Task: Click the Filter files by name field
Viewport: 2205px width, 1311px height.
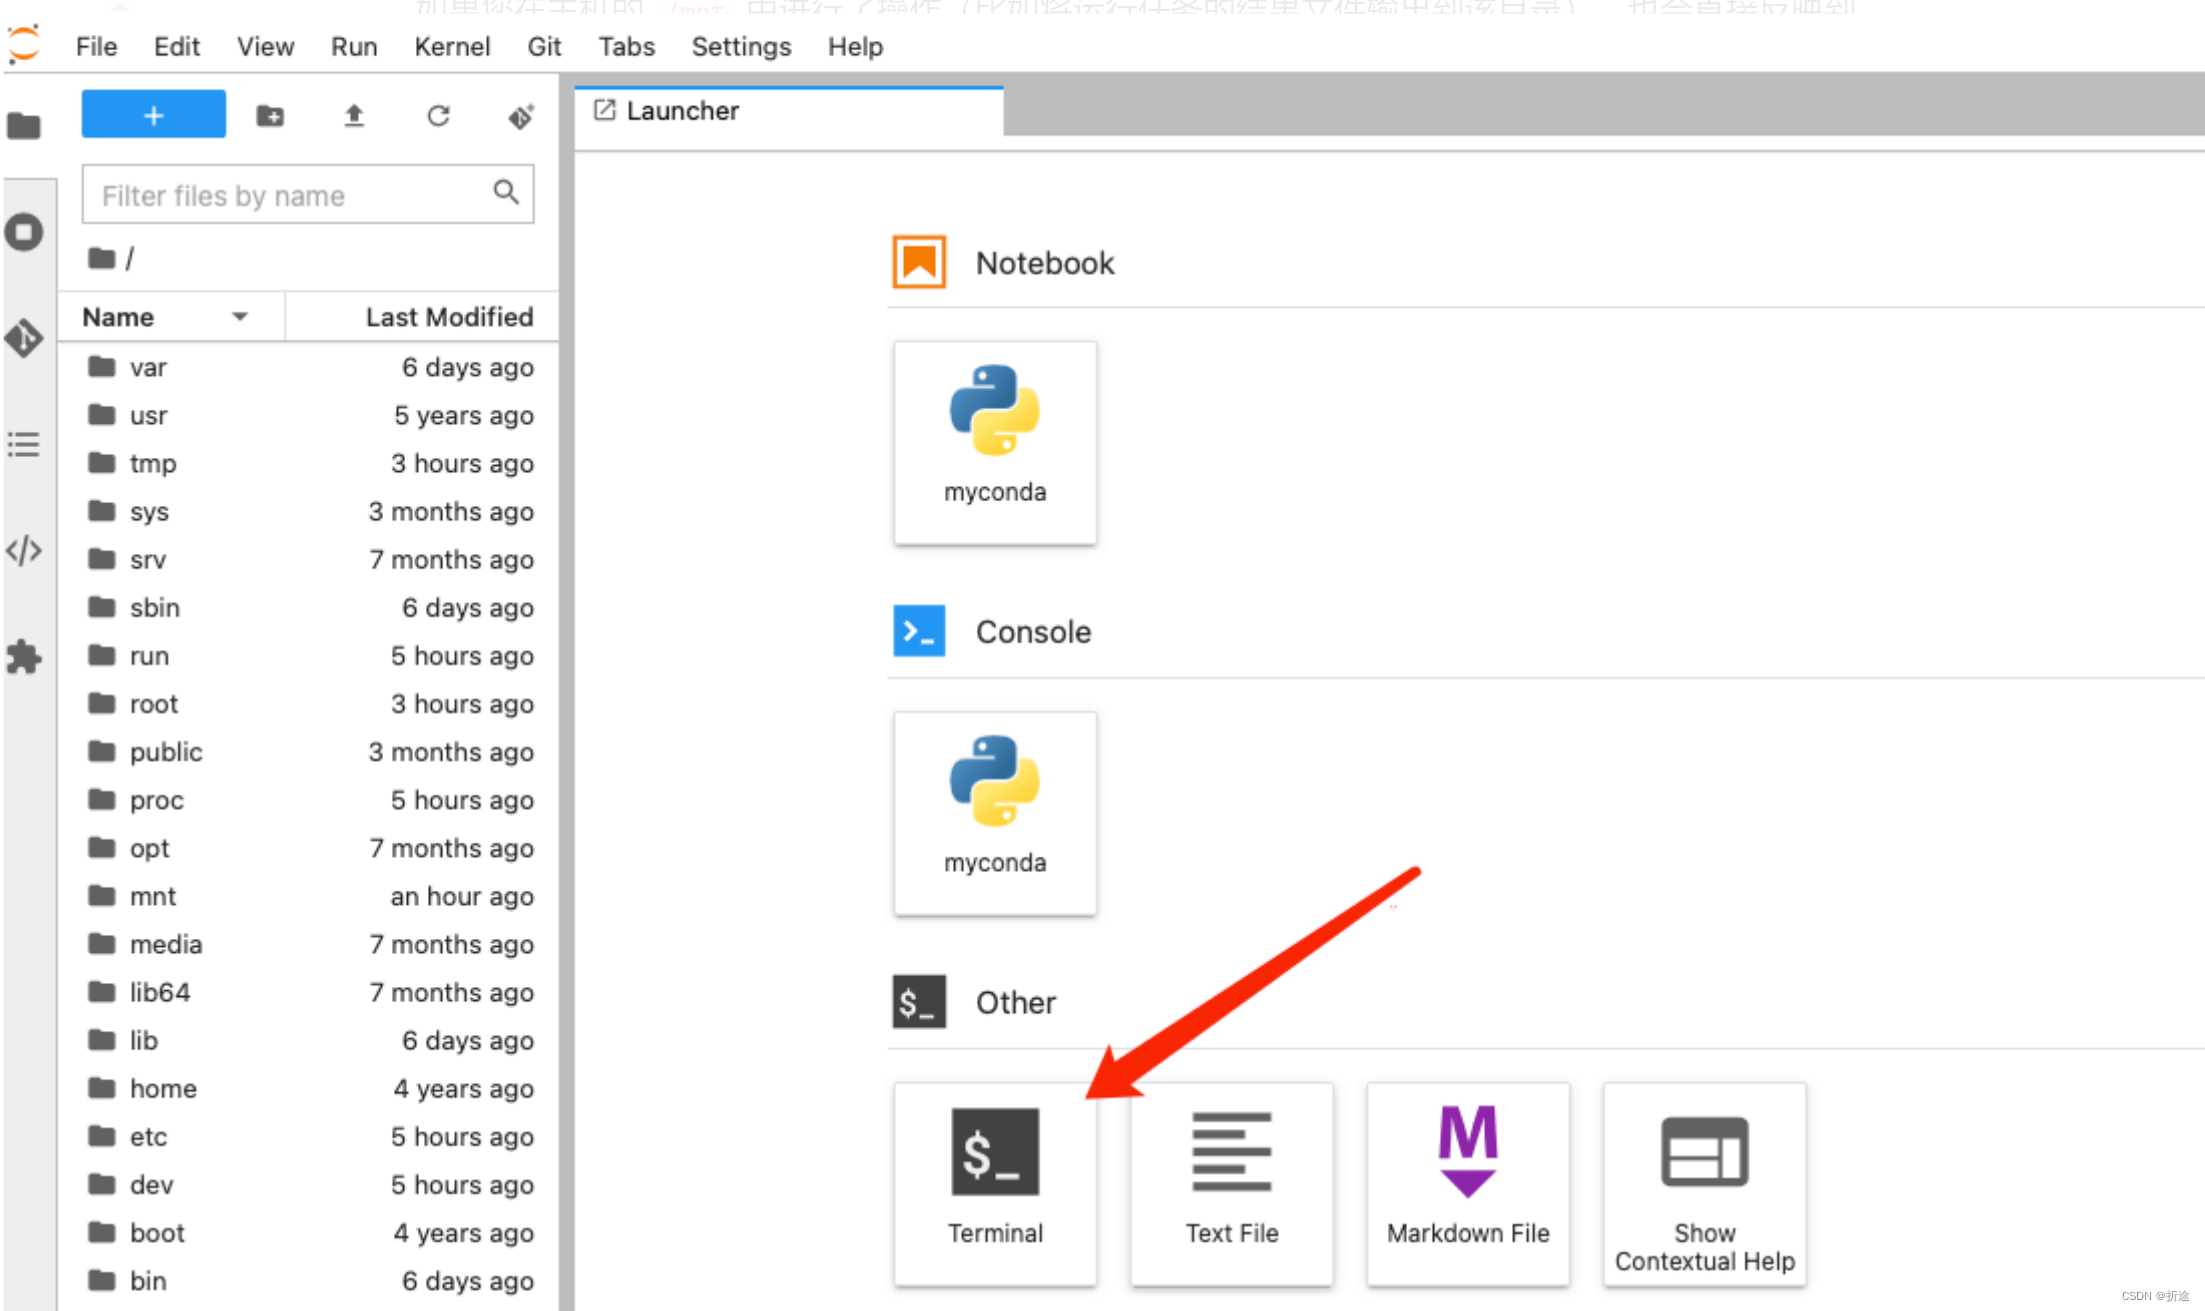Action: point(290,195)
